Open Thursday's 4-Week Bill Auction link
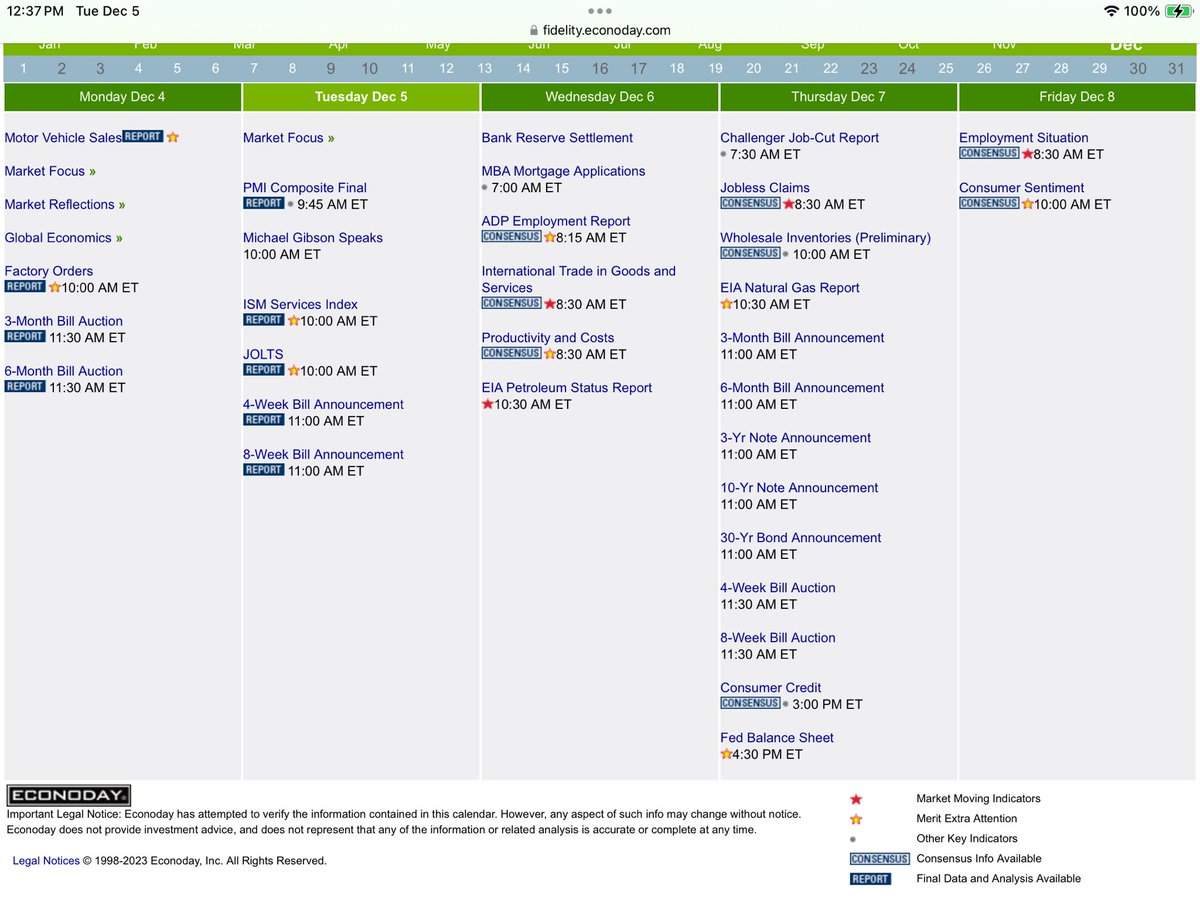Viewport: 1200px width, 900px height. pyautogui.click(x=778, y=588)
